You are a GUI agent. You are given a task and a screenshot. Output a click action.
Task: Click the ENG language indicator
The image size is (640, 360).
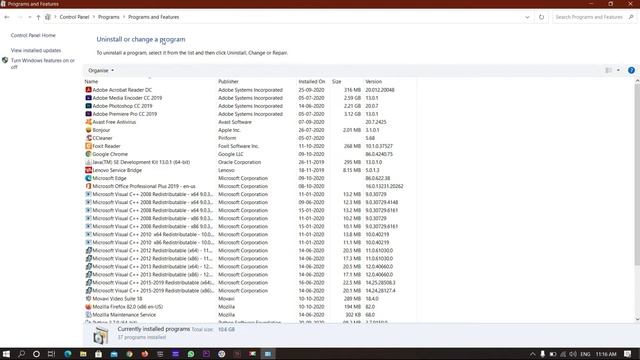pyautogui.click(x=585, y=354)
